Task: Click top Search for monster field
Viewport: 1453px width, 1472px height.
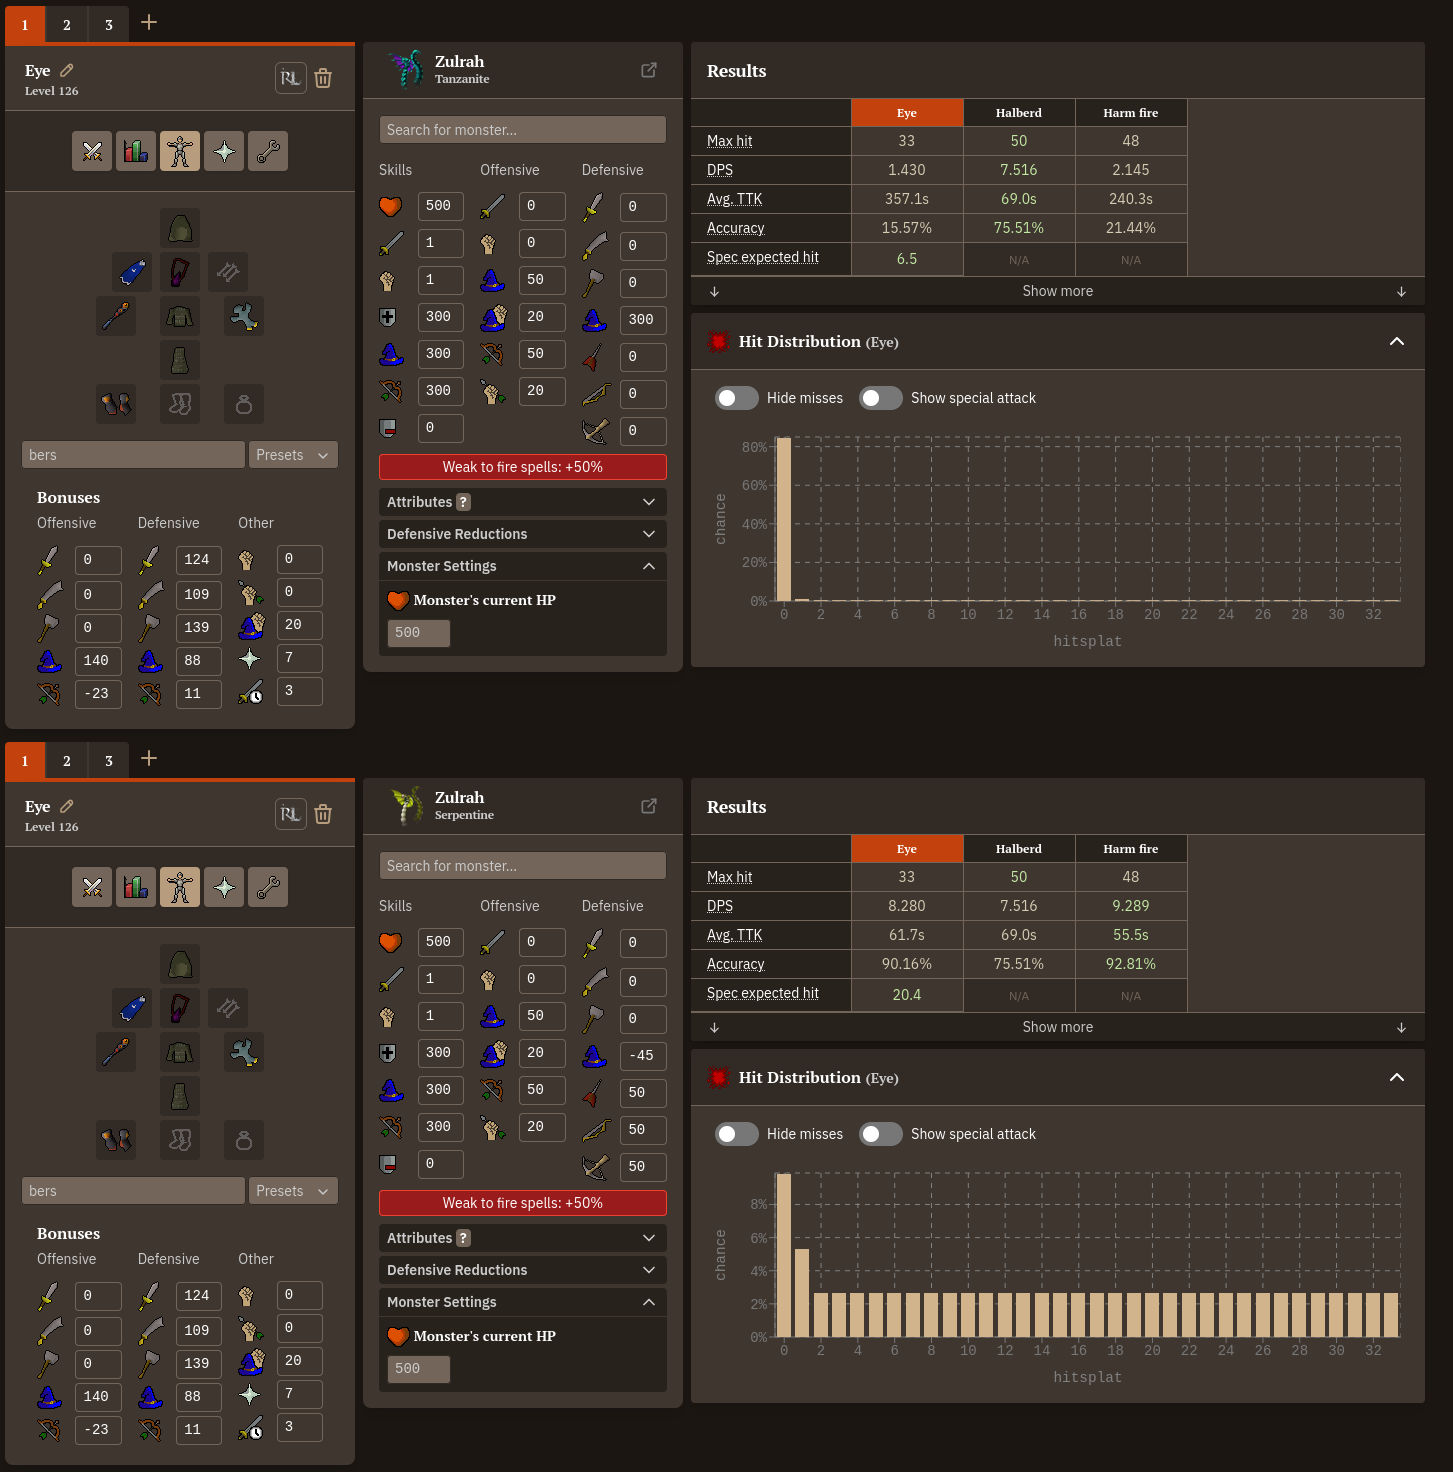Action: coord(523,130)
